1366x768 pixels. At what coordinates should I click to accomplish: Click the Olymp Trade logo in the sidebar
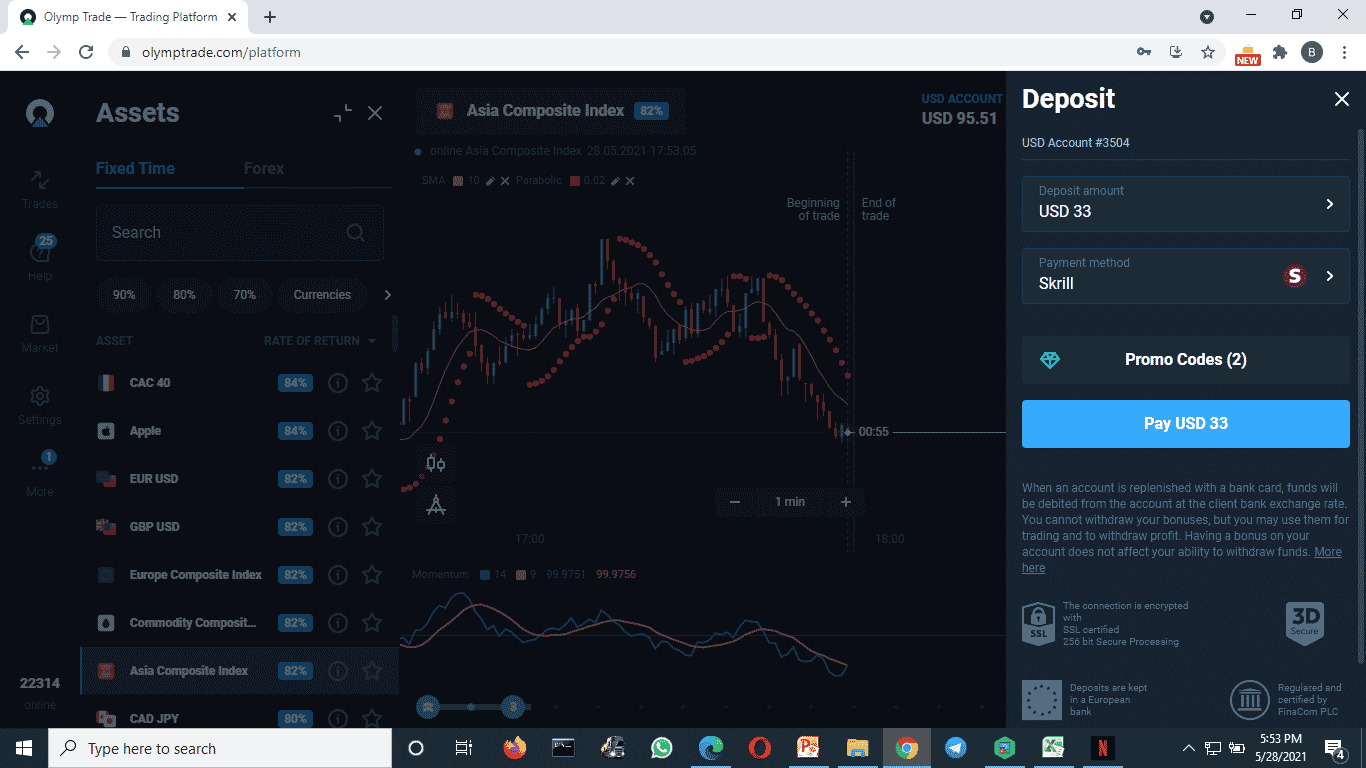(x=40, y=113)
